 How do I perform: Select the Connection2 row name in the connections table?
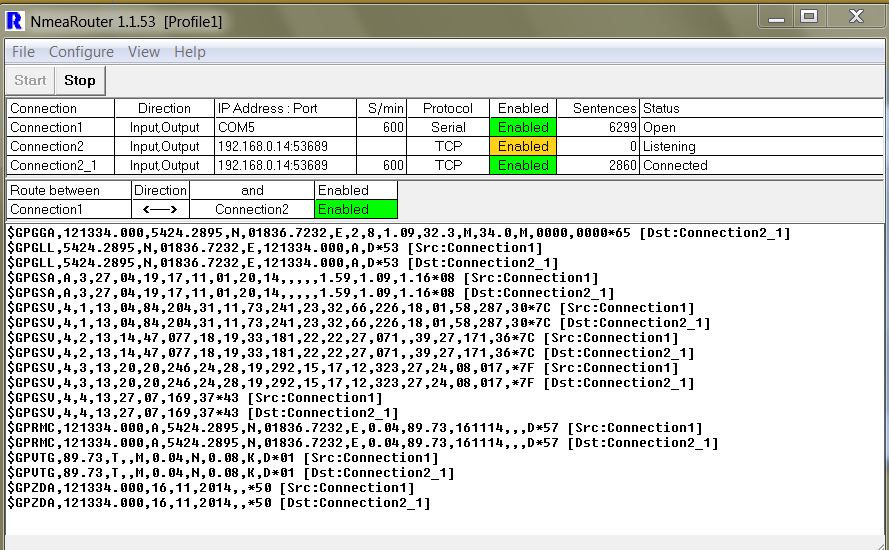pyautogui.click(x=61, y=146)
